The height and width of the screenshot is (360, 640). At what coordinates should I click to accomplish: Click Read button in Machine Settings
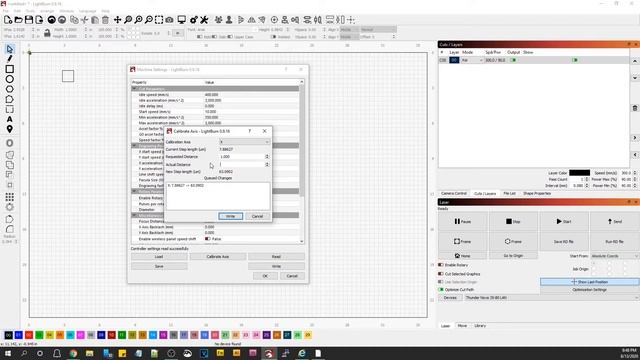(x=276, y=257)
